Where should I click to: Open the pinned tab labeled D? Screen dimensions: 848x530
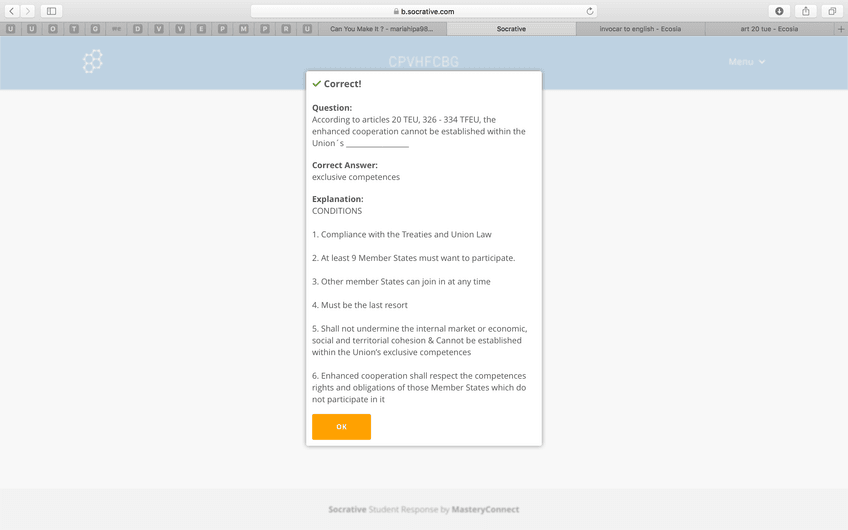[x=137, y=29]
